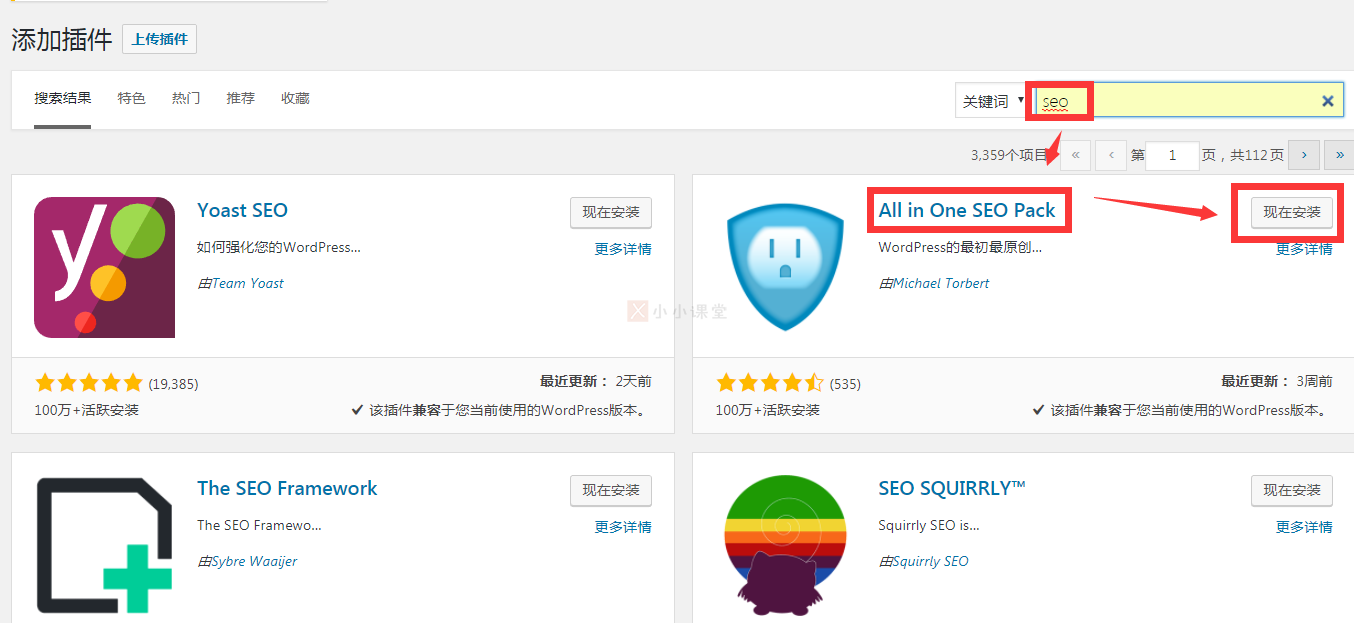Go to the first results page

pyautogui.click(x=1075, y=155)
